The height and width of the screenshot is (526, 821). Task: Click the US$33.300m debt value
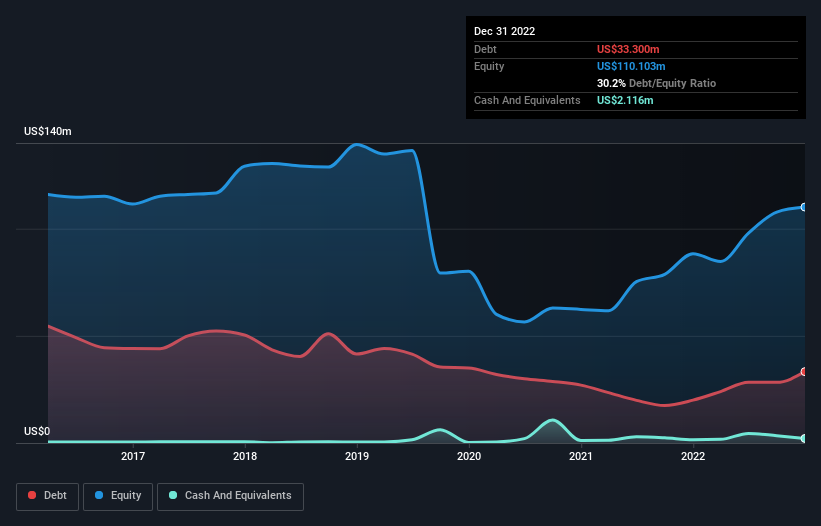click(628, 49)
